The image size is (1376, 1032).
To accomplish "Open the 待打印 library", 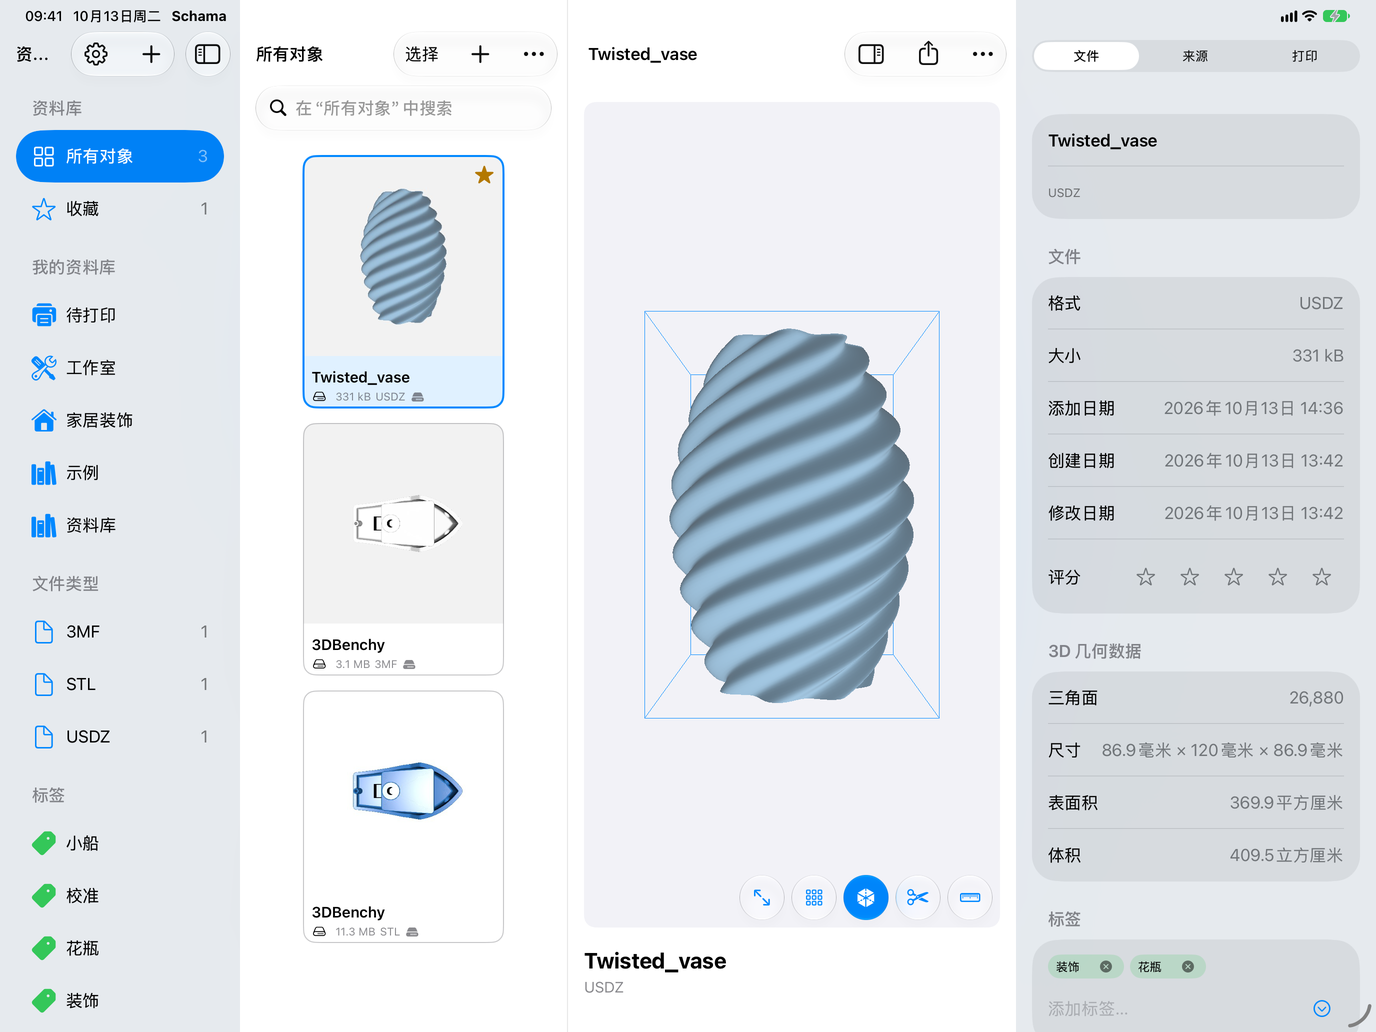I will pos(120,315).
